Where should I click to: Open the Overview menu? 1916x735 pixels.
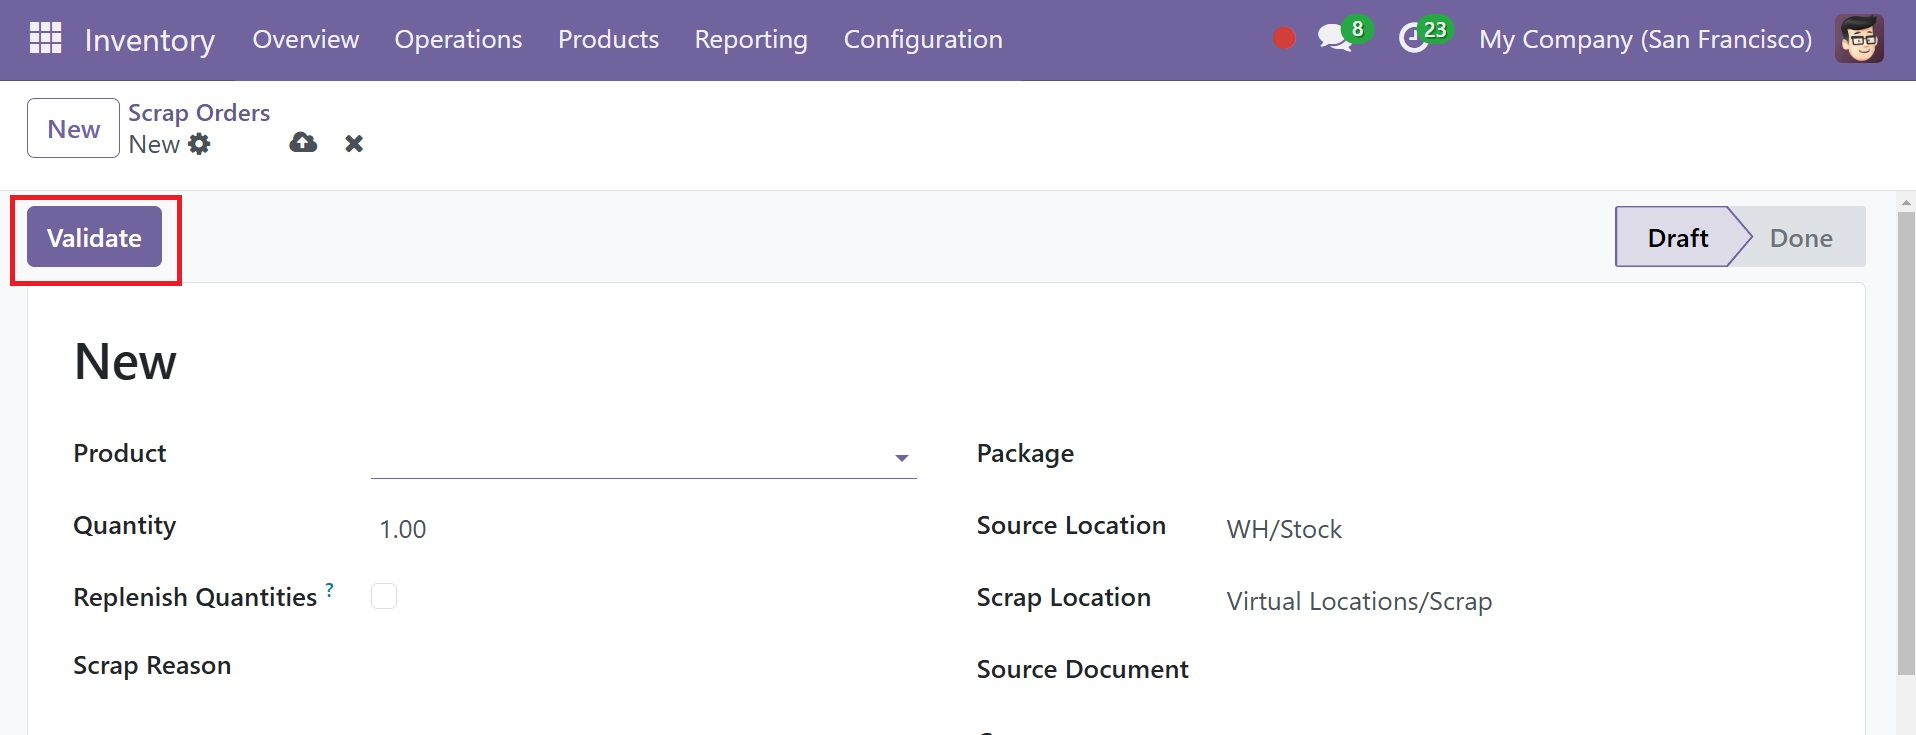coord(305,39)
